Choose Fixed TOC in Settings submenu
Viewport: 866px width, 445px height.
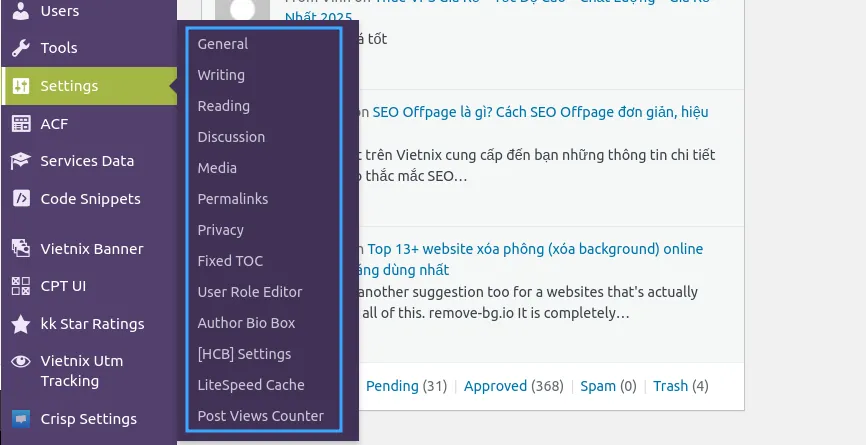click(230, 261)
